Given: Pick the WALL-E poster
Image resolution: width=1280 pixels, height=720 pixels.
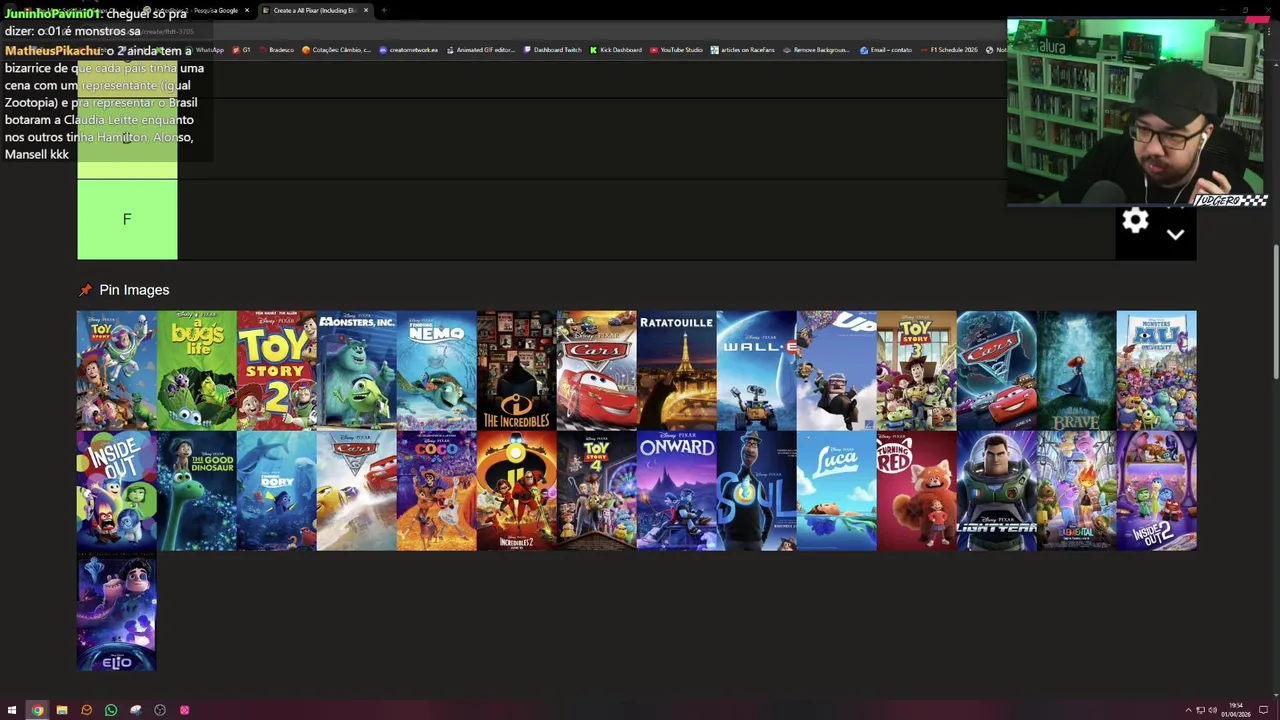Looking at the screenshot, I should point(757,371).
